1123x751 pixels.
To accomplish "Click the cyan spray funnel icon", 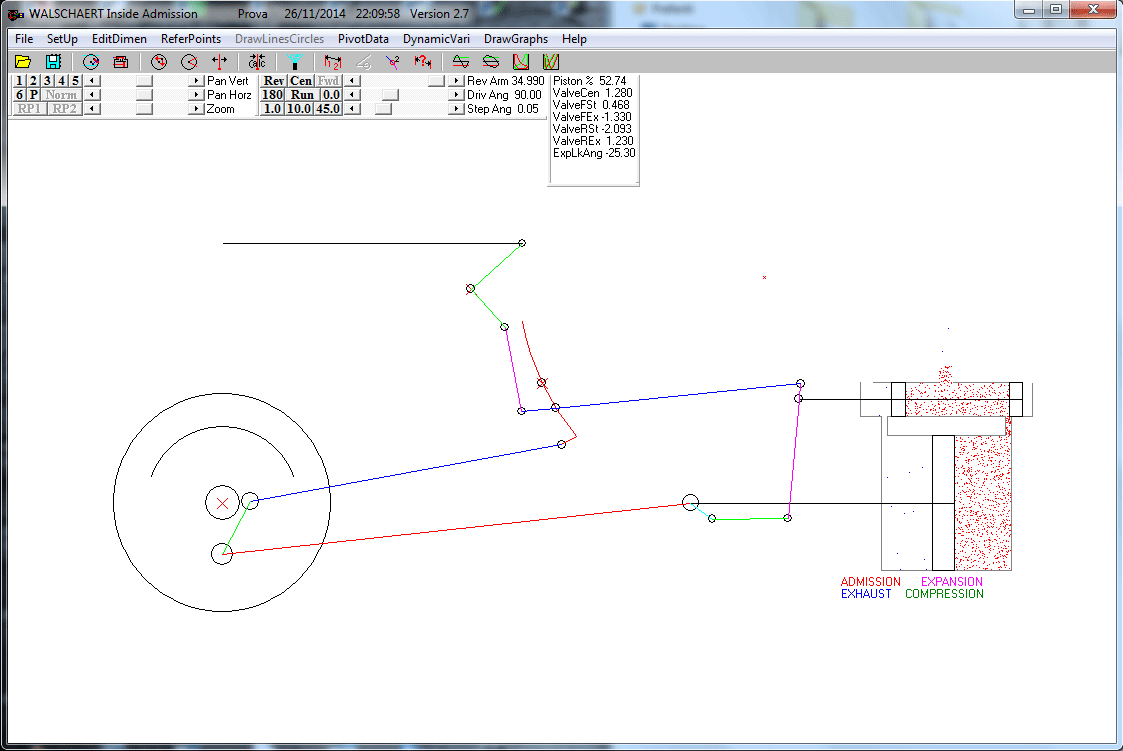I will pos(294,62).
